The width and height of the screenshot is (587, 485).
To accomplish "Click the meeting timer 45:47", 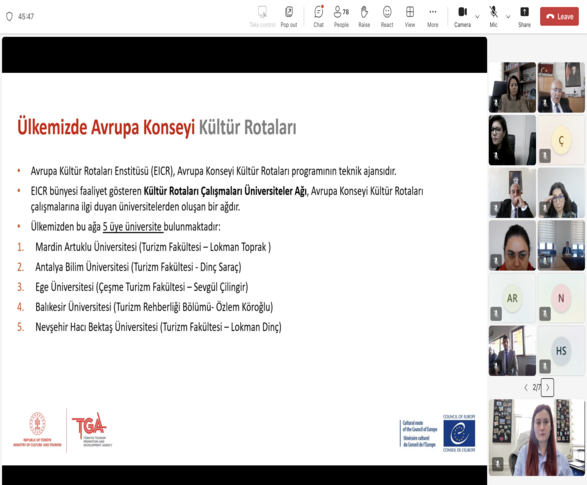I will click(26, 16).
